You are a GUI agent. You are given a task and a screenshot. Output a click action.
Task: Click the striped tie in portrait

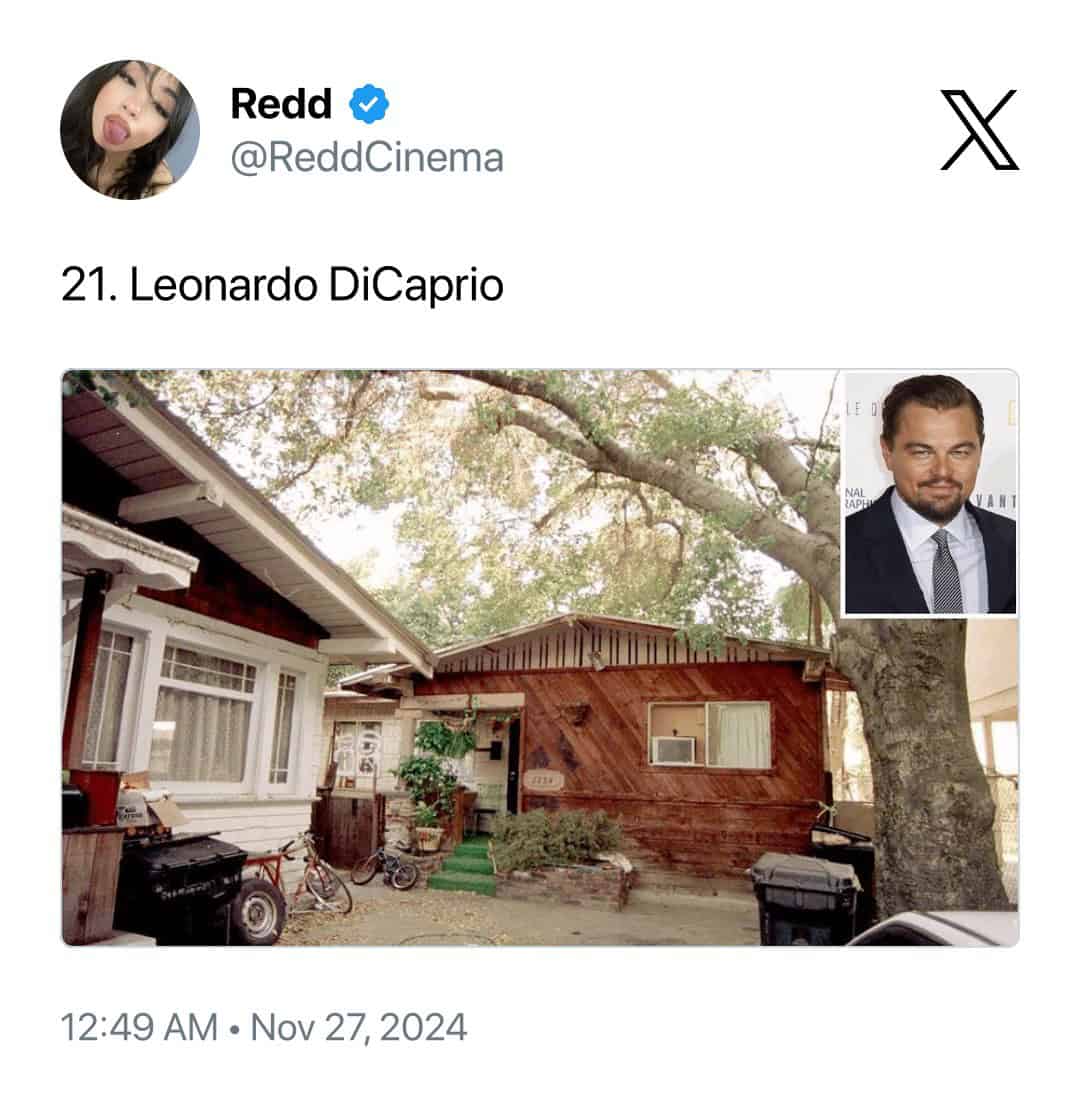[x=945, y=570]
